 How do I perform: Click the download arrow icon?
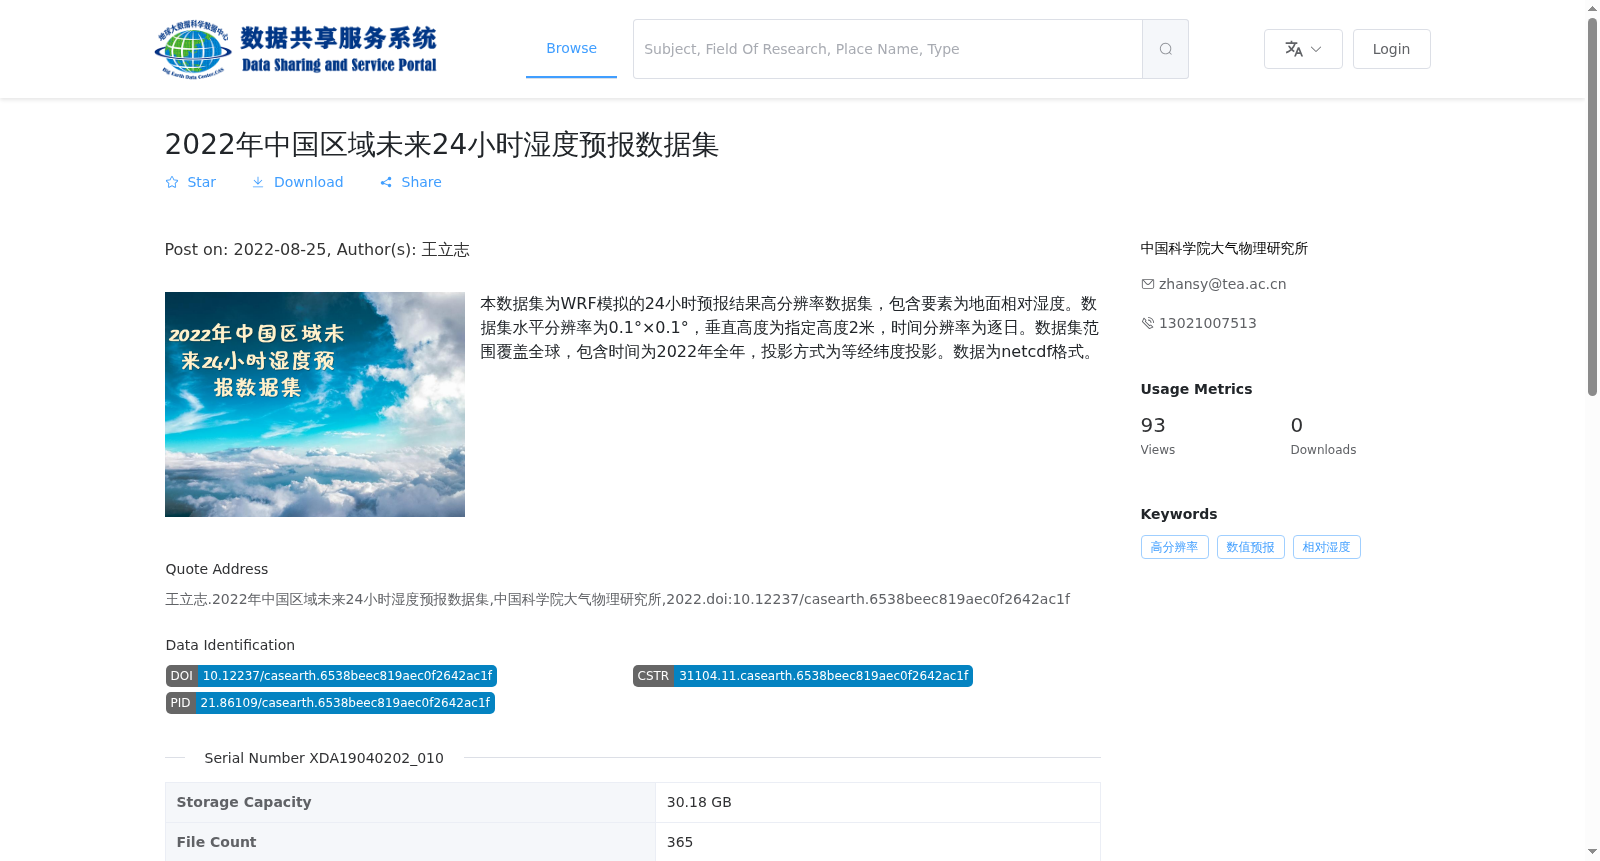pos(258,182)
